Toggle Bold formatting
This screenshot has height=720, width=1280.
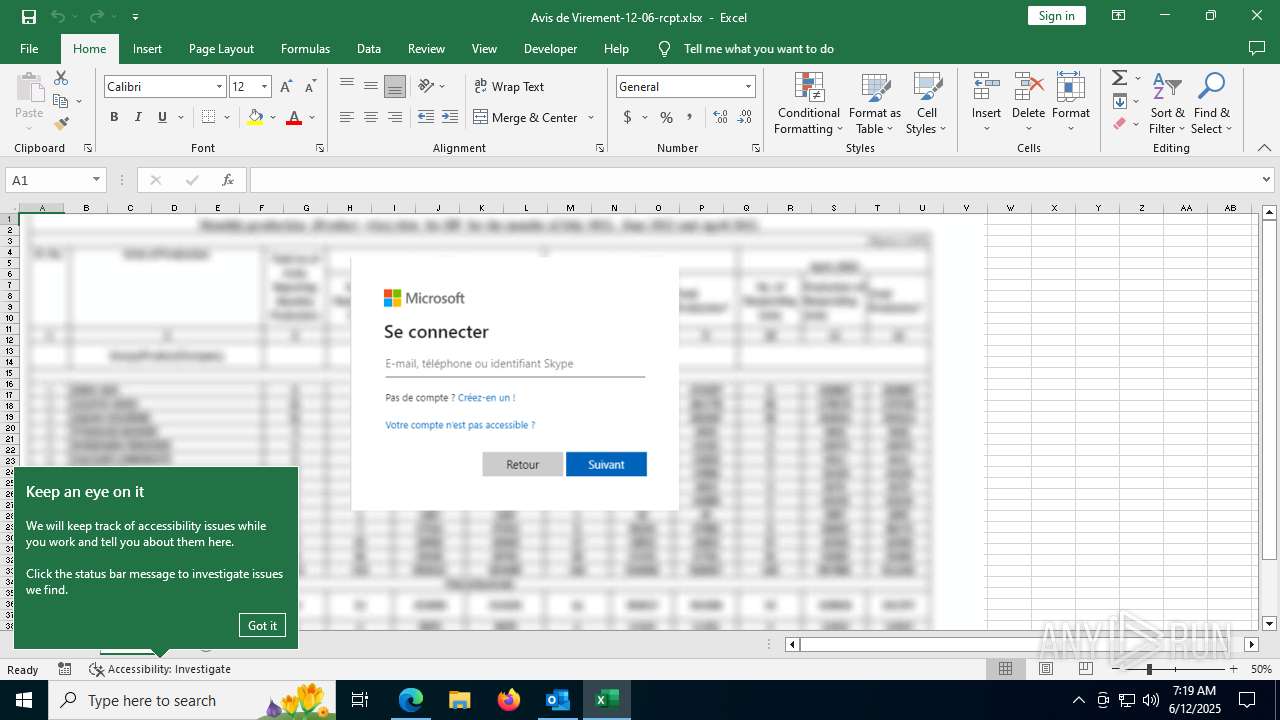(x=114, y=117)
